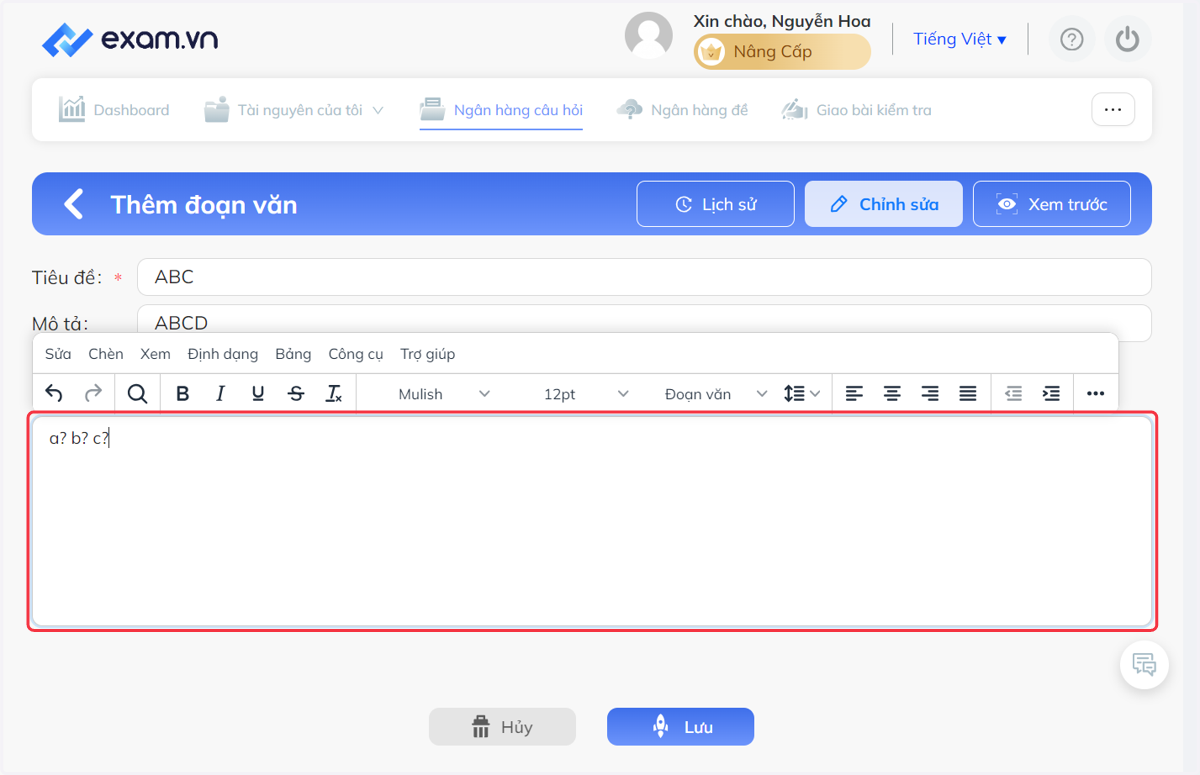Click the Hủy cancel button
The width and height of the screenshot is (1200, 775).
502,727
